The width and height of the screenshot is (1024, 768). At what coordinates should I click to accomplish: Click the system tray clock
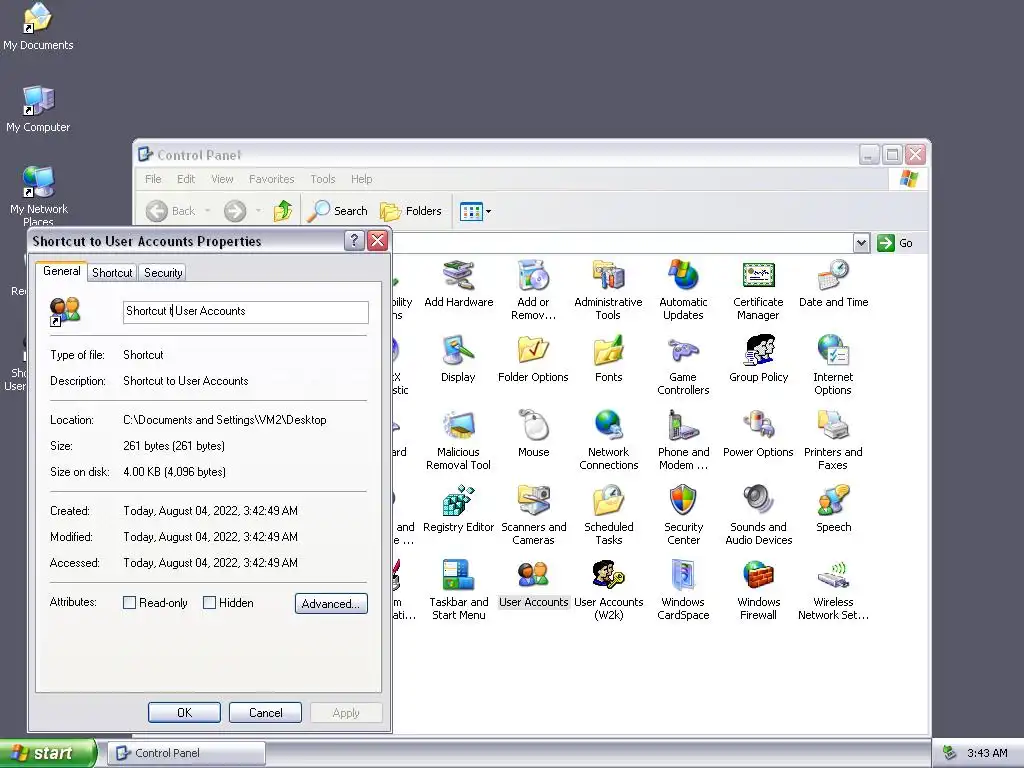pyautogui.click(x=987, y=753)
